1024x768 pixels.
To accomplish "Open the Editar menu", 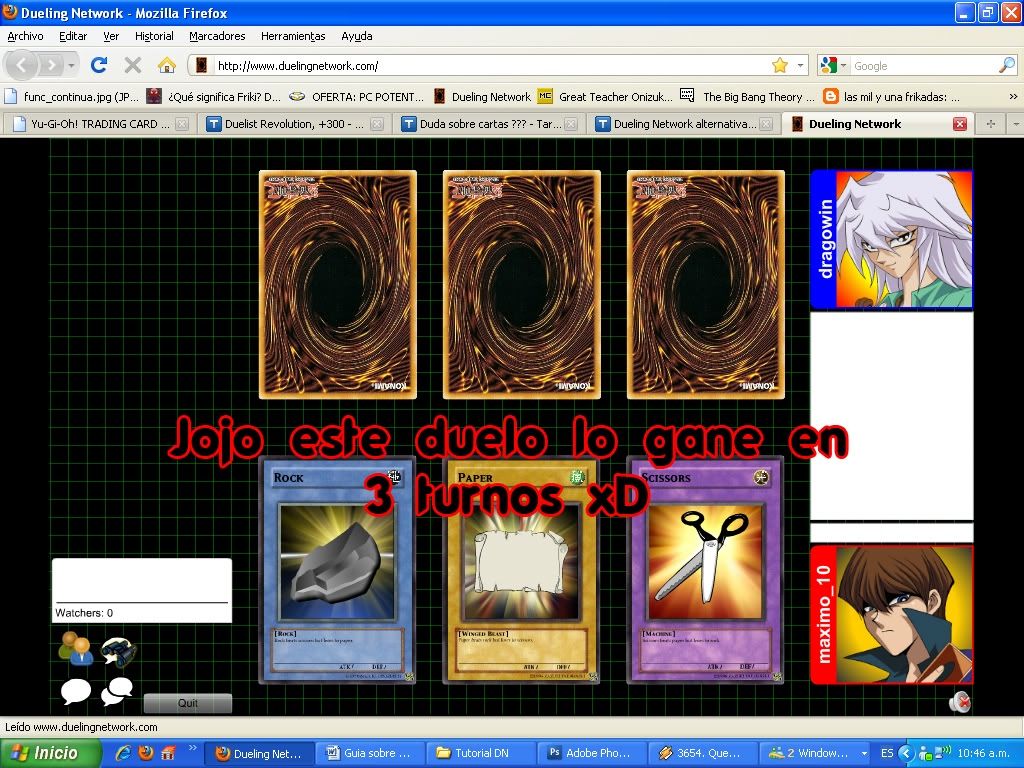I will tap(72, 36).
